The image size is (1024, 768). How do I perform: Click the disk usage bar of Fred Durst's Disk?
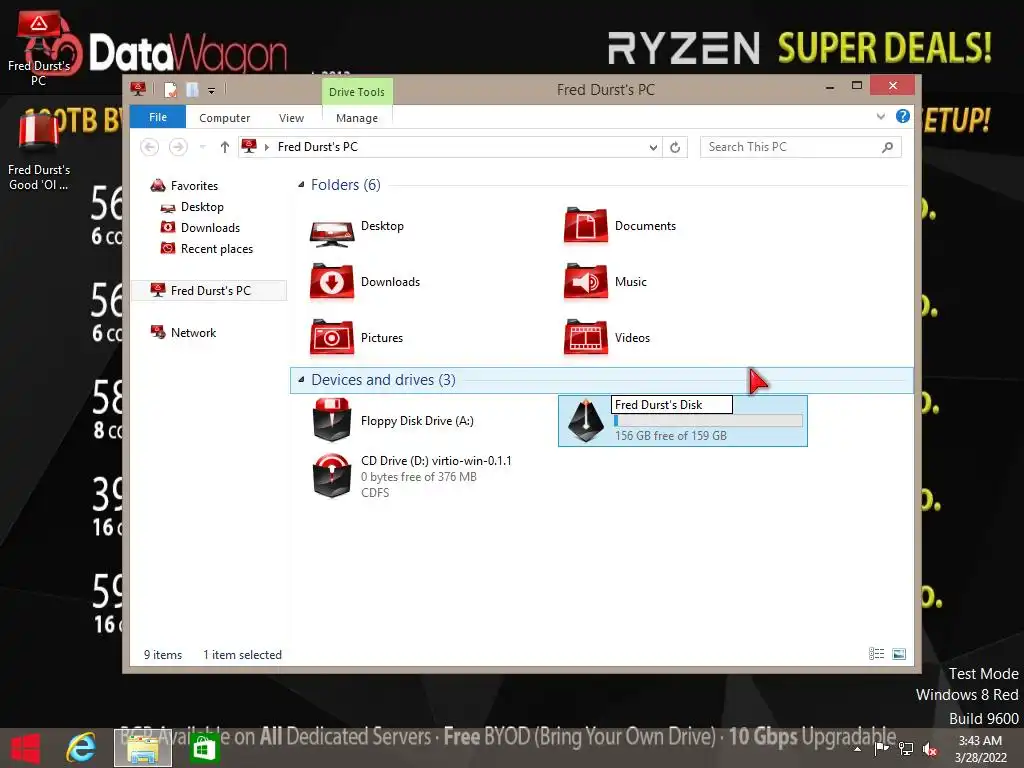pos(708,421)
